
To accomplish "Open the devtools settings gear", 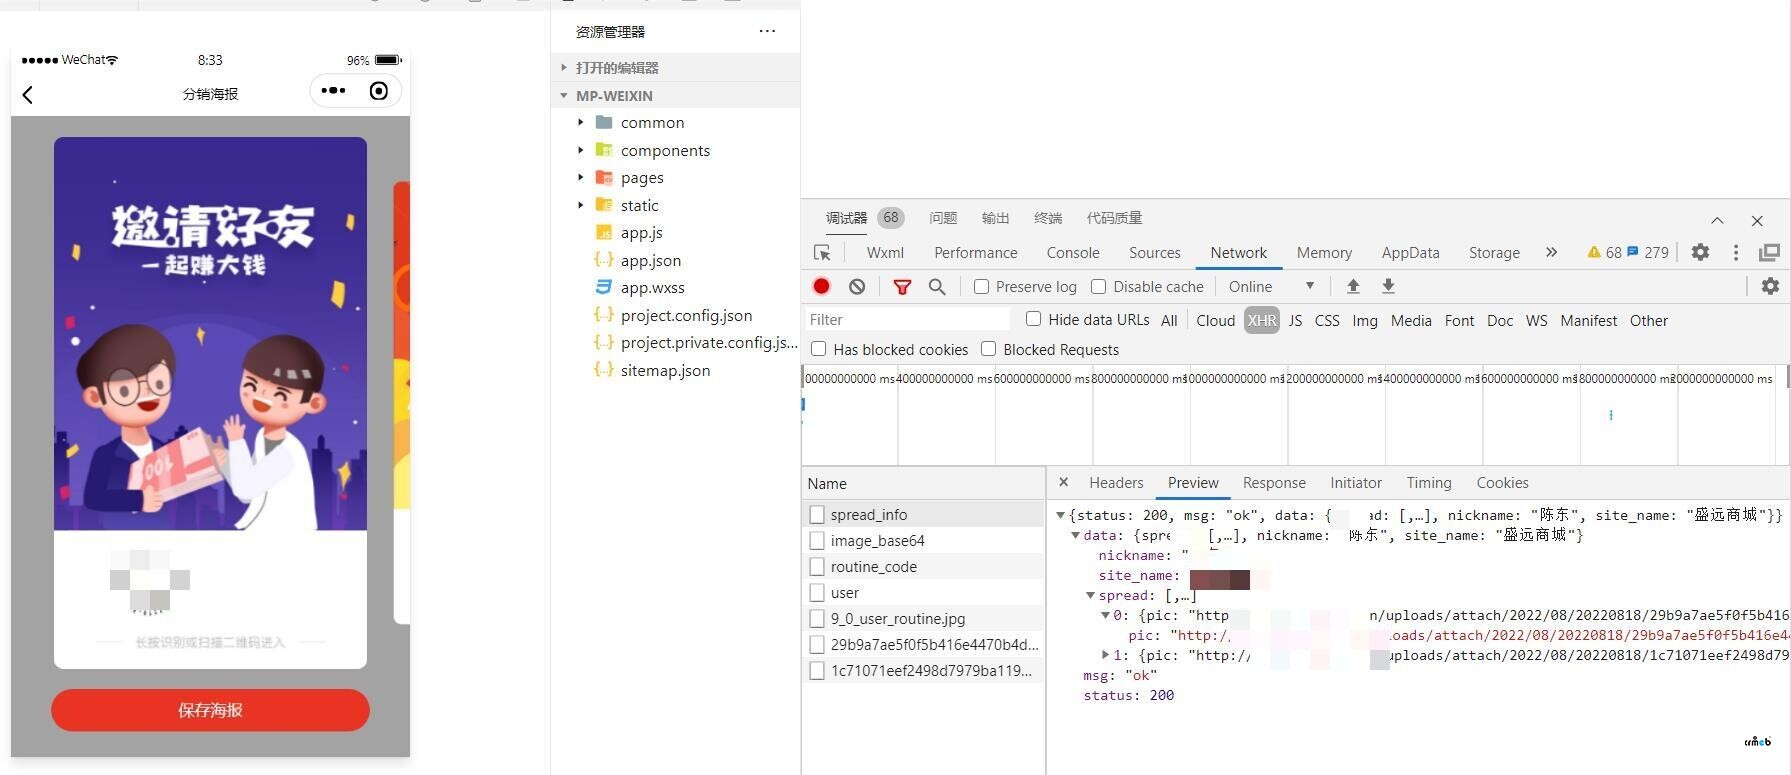I will tap(1700, 252).
